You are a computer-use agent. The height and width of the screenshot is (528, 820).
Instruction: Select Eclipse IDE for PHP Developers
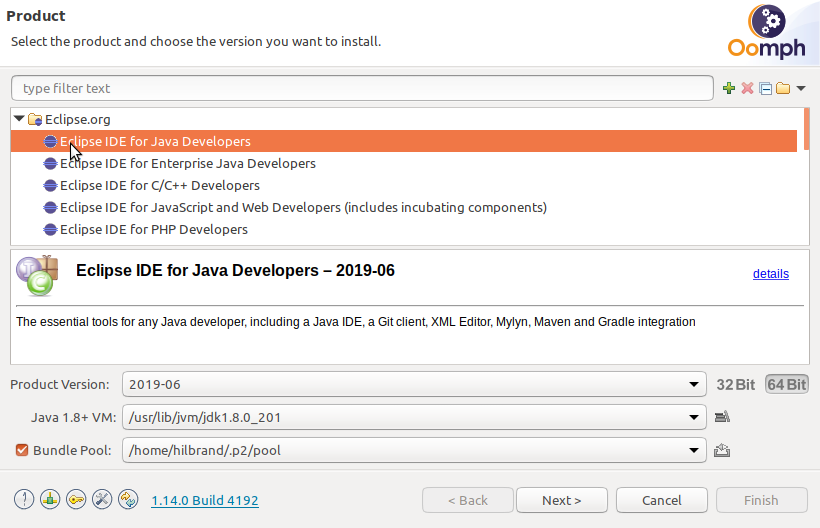click(x=153, y=229)
